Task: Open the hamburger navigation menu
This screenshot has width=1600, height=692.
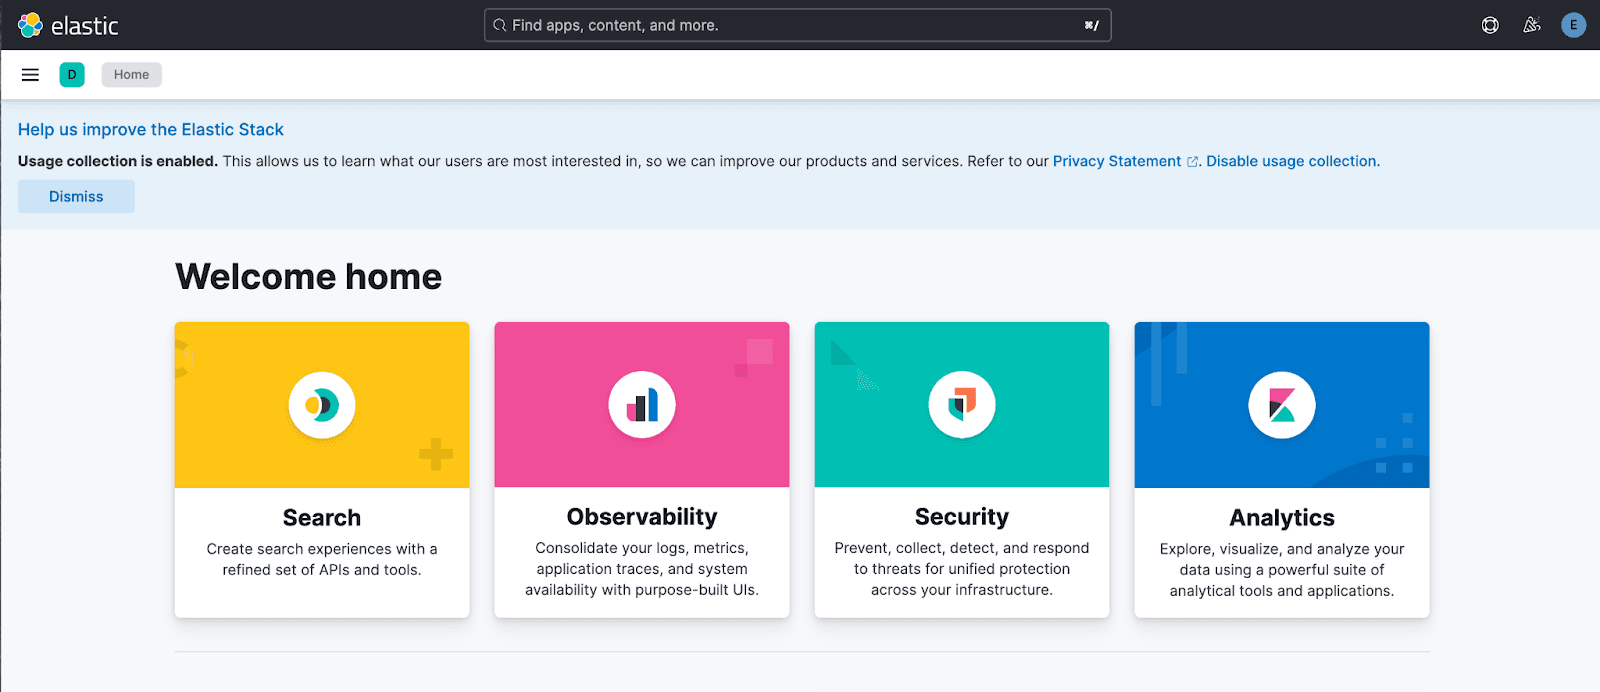Action: tap(30, 75)
